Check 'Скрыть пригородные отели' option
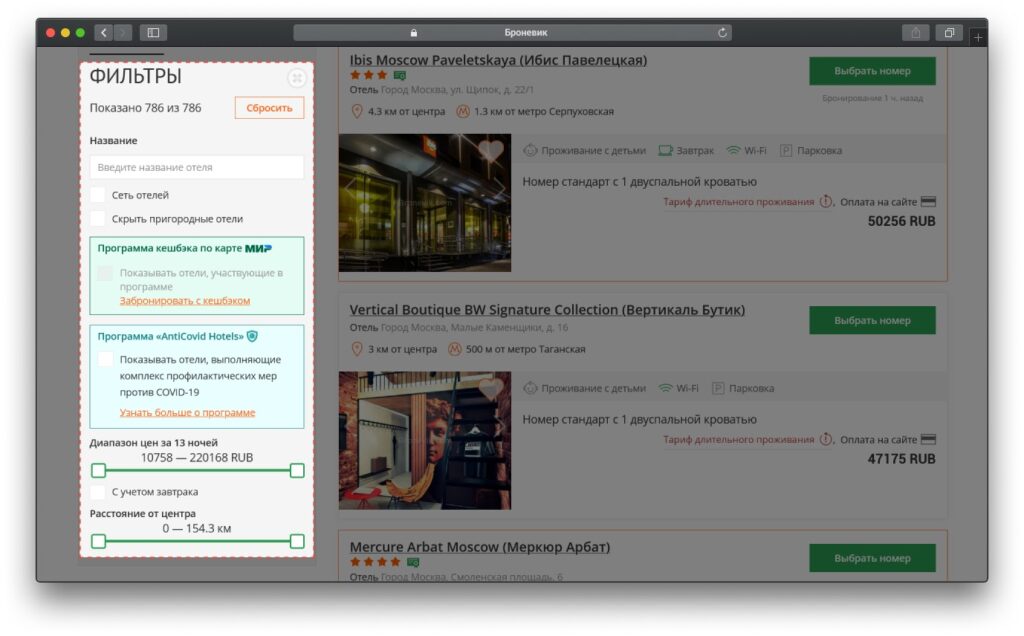Screen dimensions: 1024x636 coord(98,218)
